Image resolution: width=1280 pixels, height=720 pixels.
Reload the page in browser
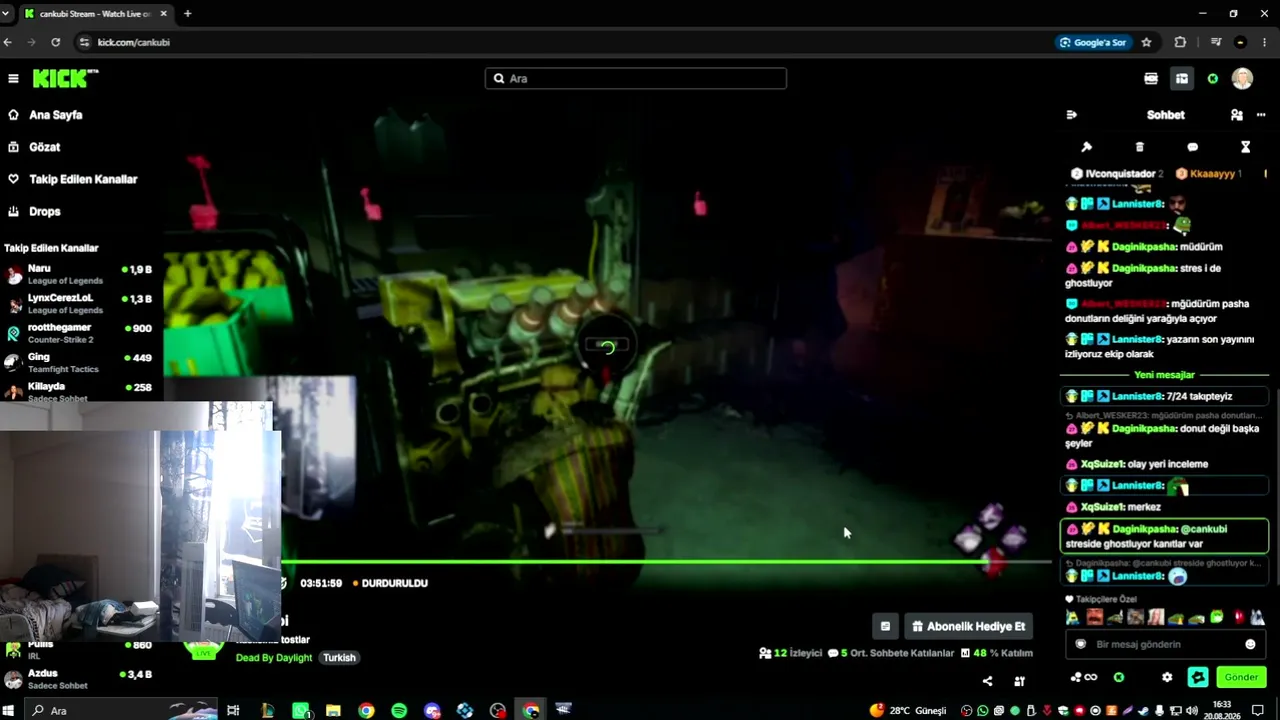click(55, 42)
